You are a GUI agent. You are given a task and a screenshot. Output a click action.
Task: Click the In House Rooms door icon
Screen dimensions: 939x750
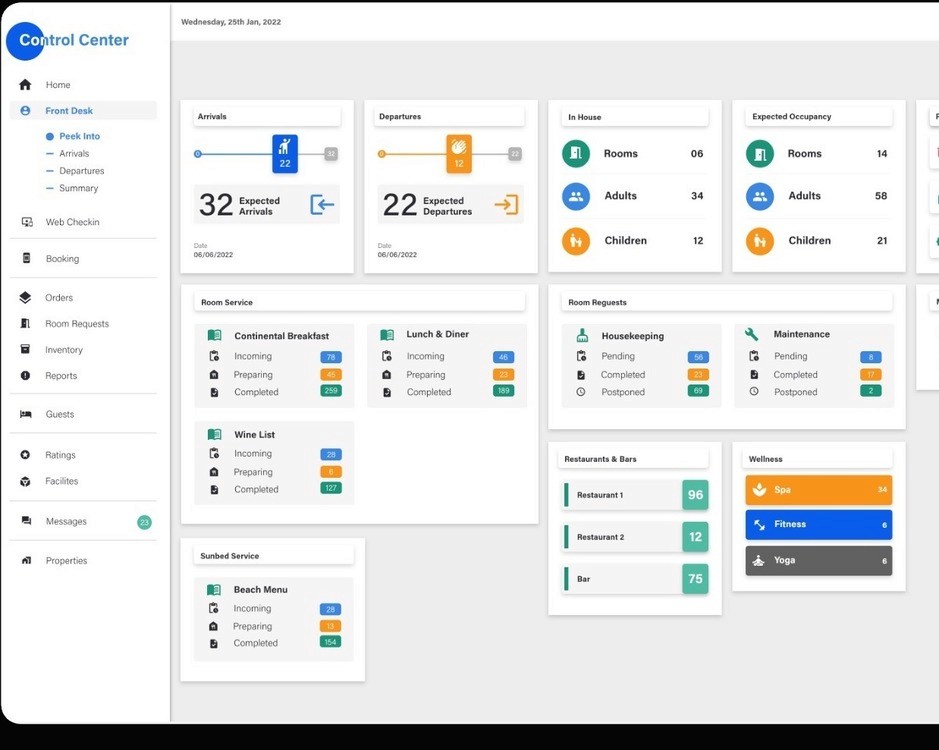[x=576, y=154]
